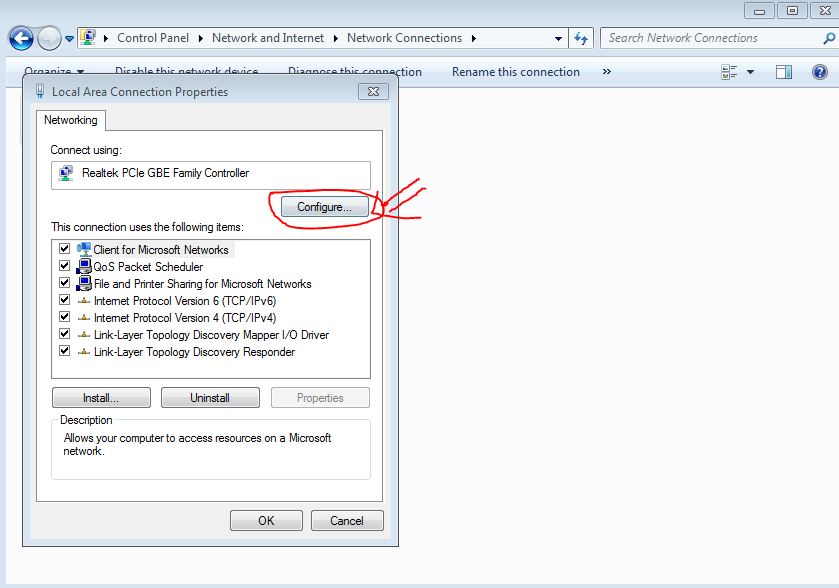Select Client for Microsoft Networks item

pyautogui.click(x=161, y=250)
